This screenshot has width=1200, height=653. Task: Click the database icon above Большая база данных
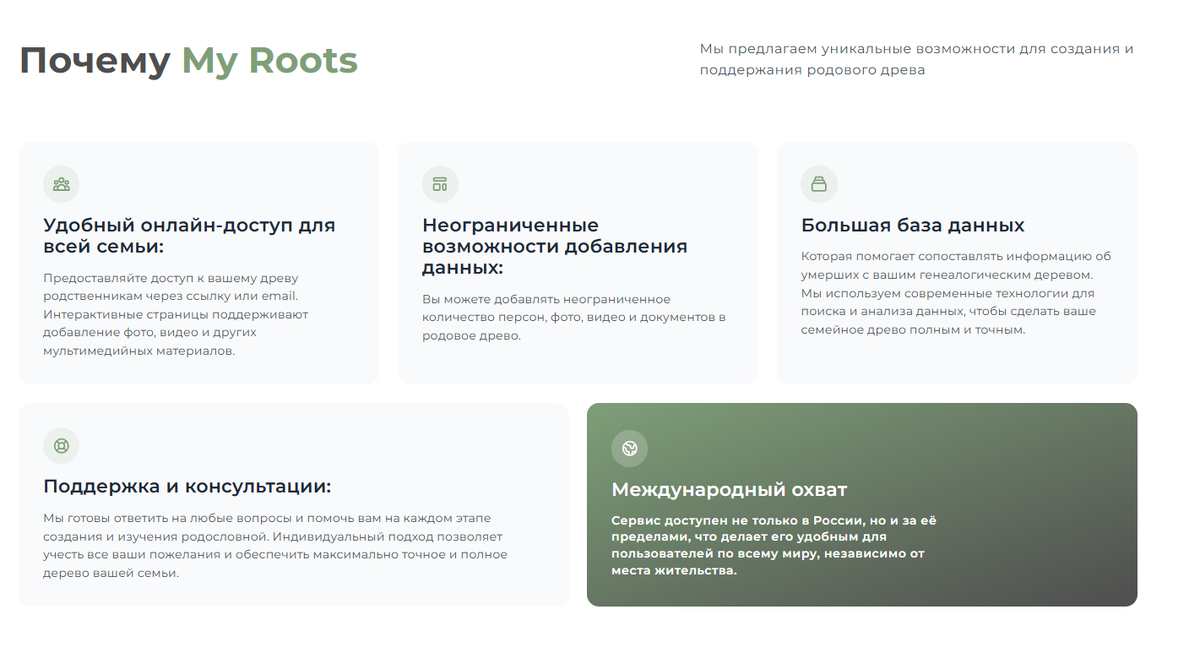pos(819,184)
